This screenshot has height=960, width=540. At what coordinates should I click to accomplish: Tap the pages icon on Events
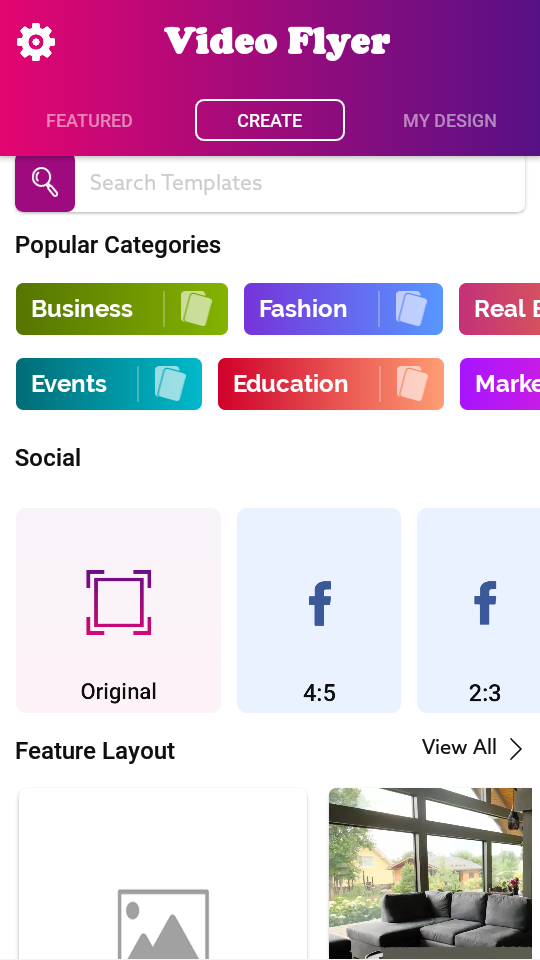(170, 383)
